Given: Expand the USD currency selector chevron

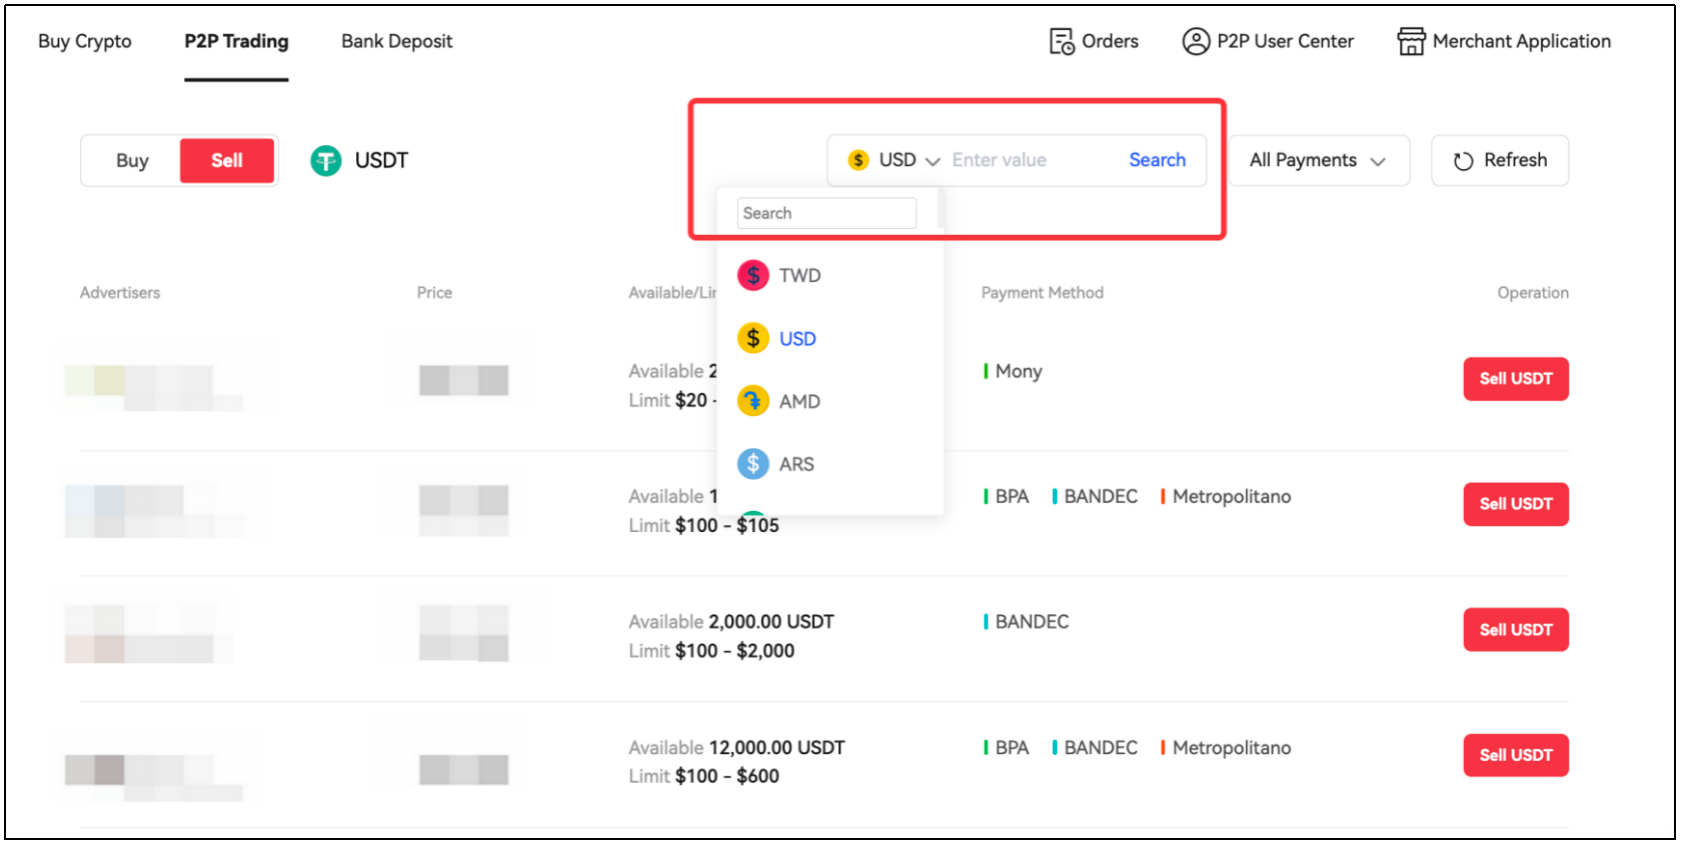Looking at the screenshot, I should click(933, 161).
